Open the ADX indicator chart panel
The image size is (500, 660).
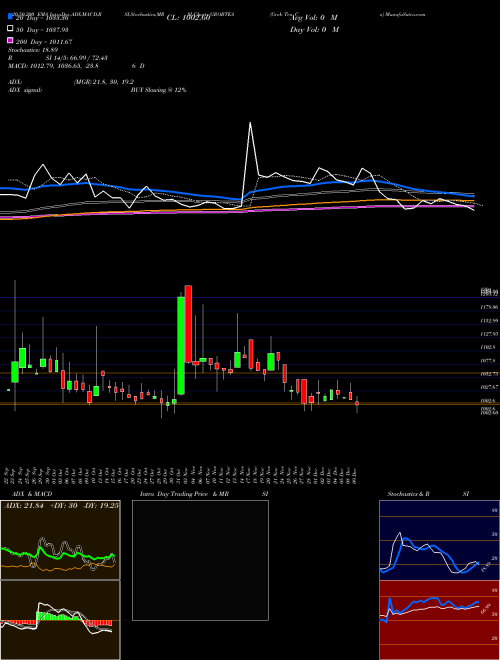pyautogui.click(x=60, y=540)
